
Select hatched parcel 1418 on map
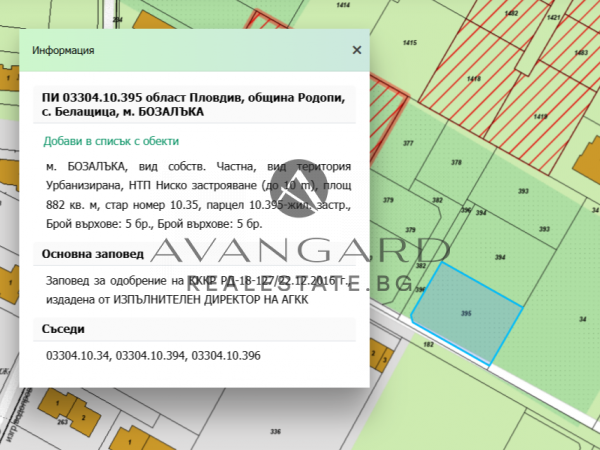474,79
